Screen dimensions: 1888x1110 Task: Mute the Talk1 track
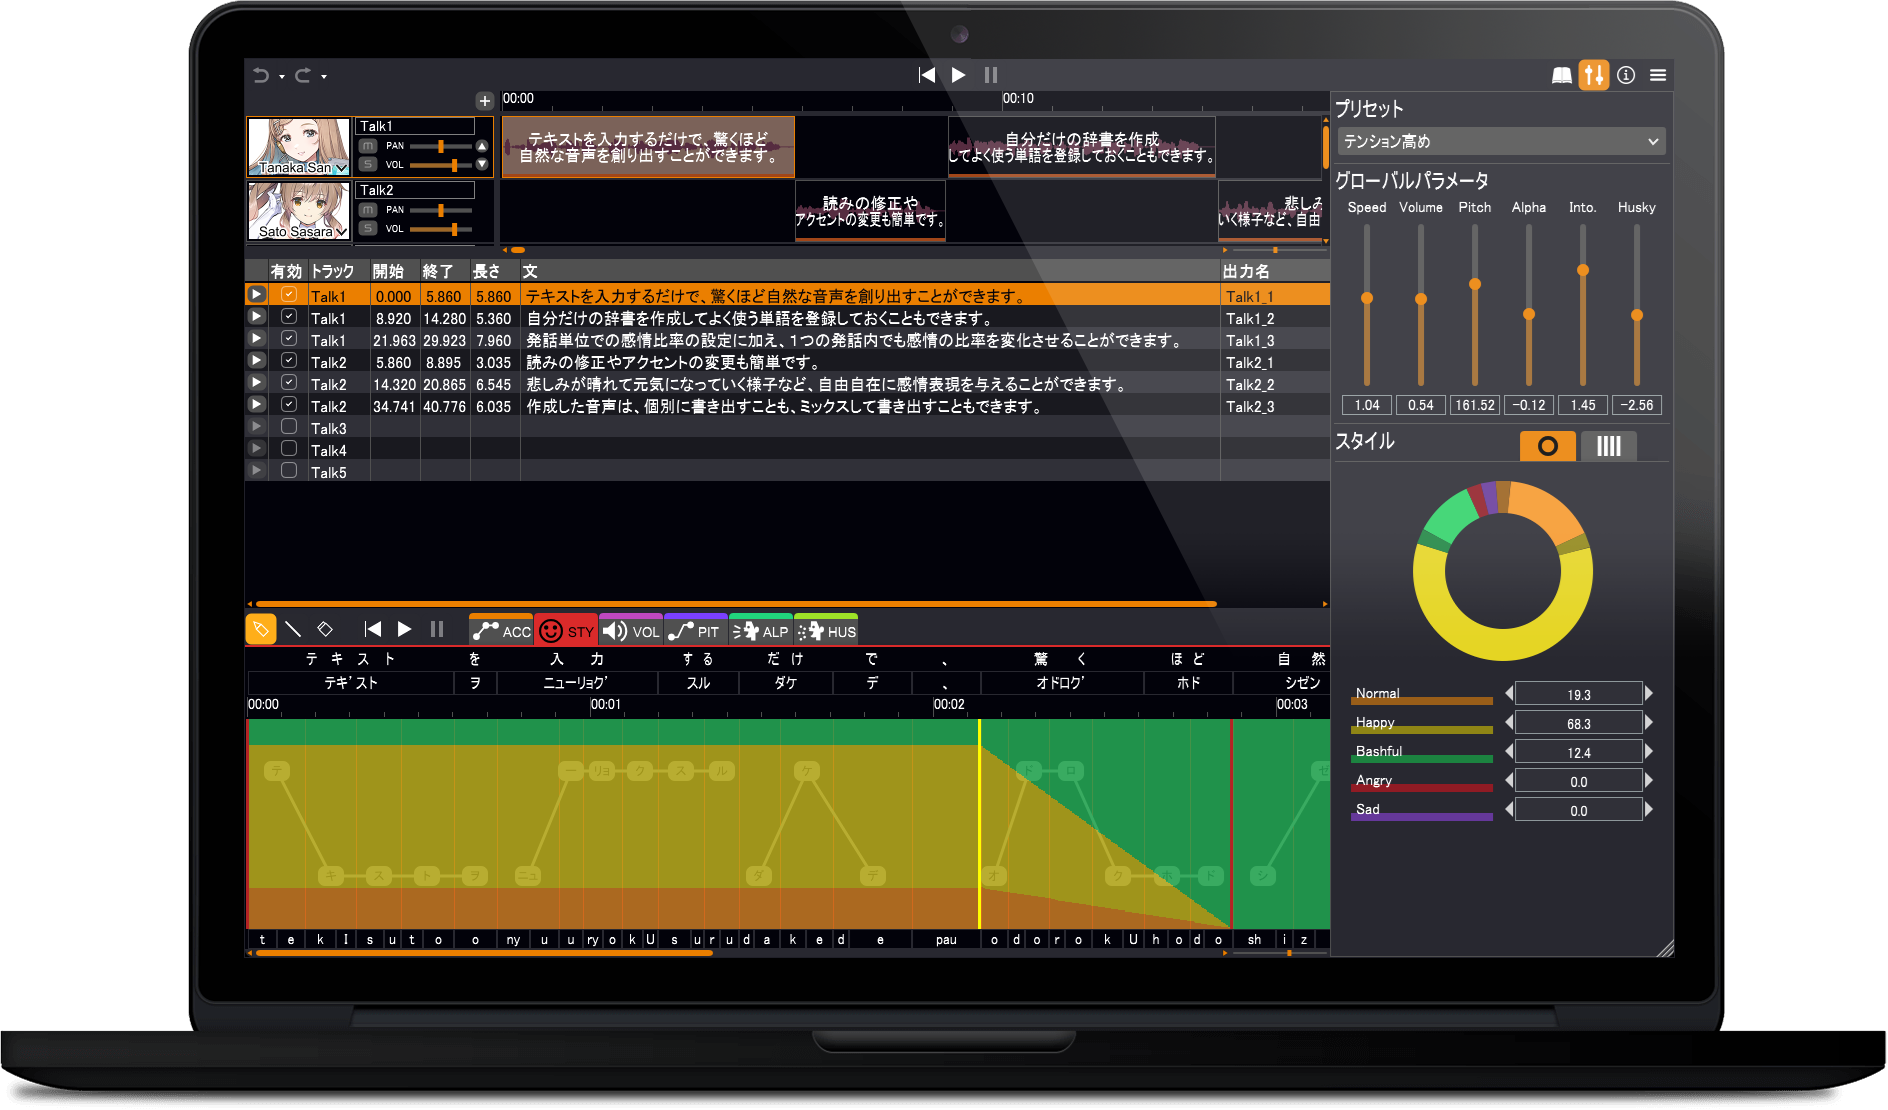point(367,146)
